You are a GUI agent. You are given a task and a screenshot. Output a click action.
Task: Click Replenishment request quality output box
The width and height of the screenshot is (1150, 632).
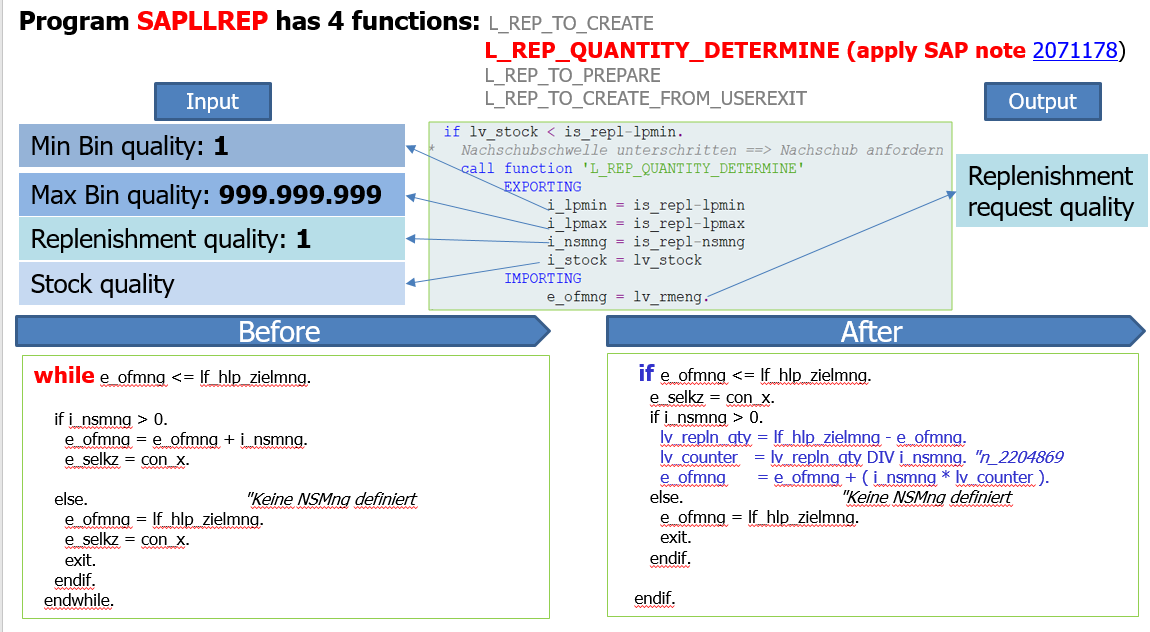(x=1051, y=191)
